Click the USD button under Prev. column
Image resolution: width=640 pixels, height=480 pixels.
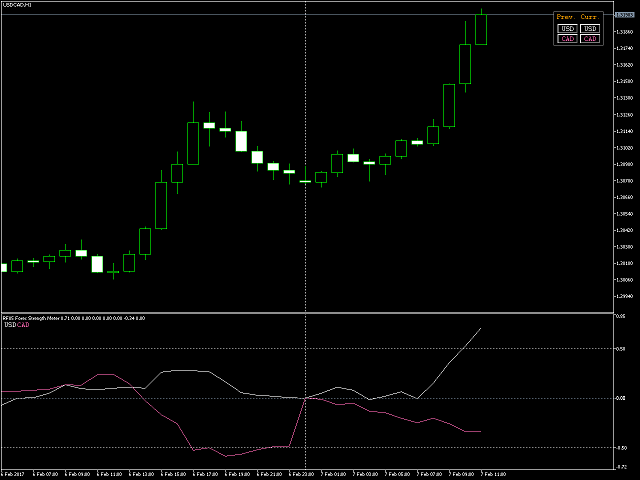tap(567, 29)
